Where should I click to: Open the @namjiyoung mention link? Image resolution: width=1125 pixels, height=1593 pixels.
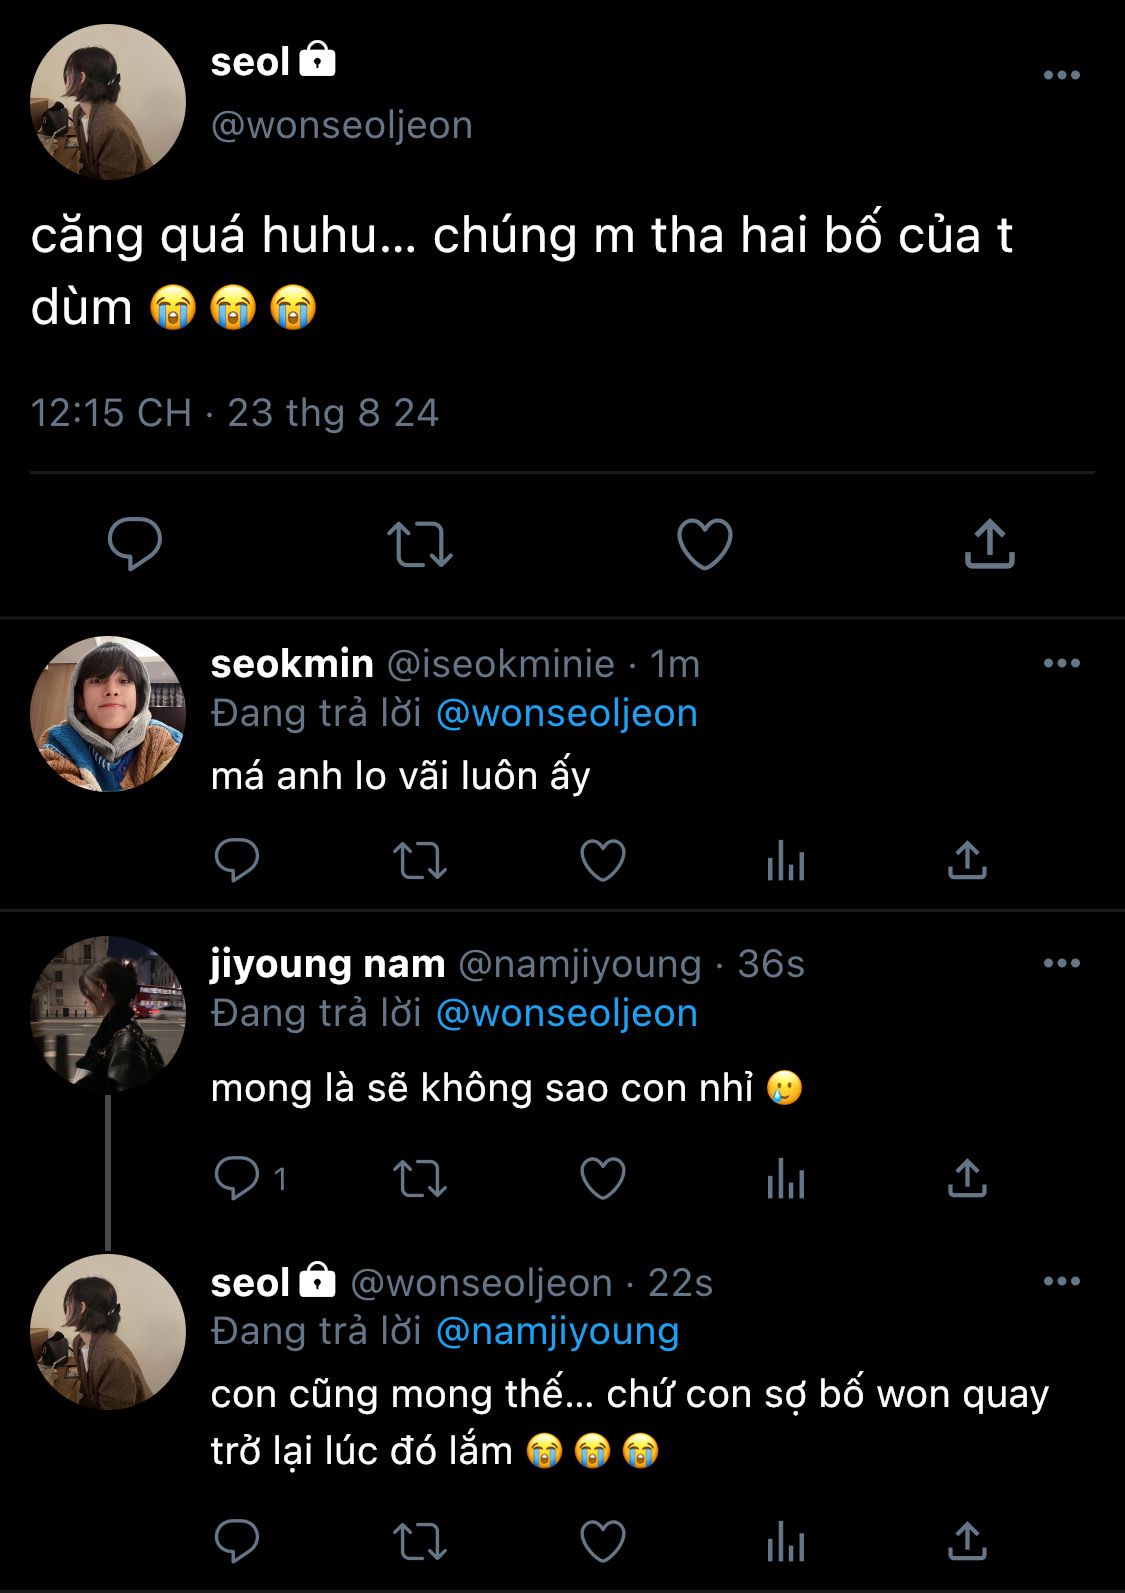coord(558,1331)
